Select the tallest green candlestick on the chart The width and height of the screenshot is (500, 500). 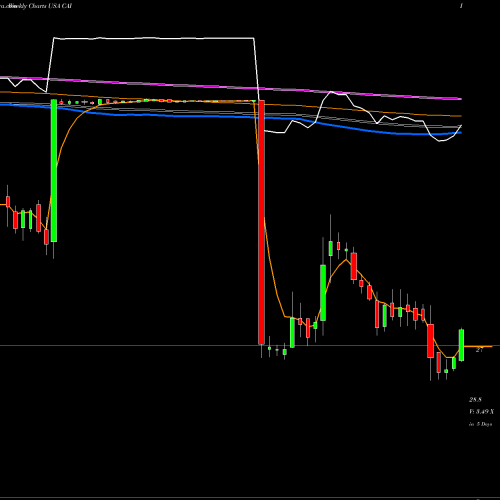(54, 170)
